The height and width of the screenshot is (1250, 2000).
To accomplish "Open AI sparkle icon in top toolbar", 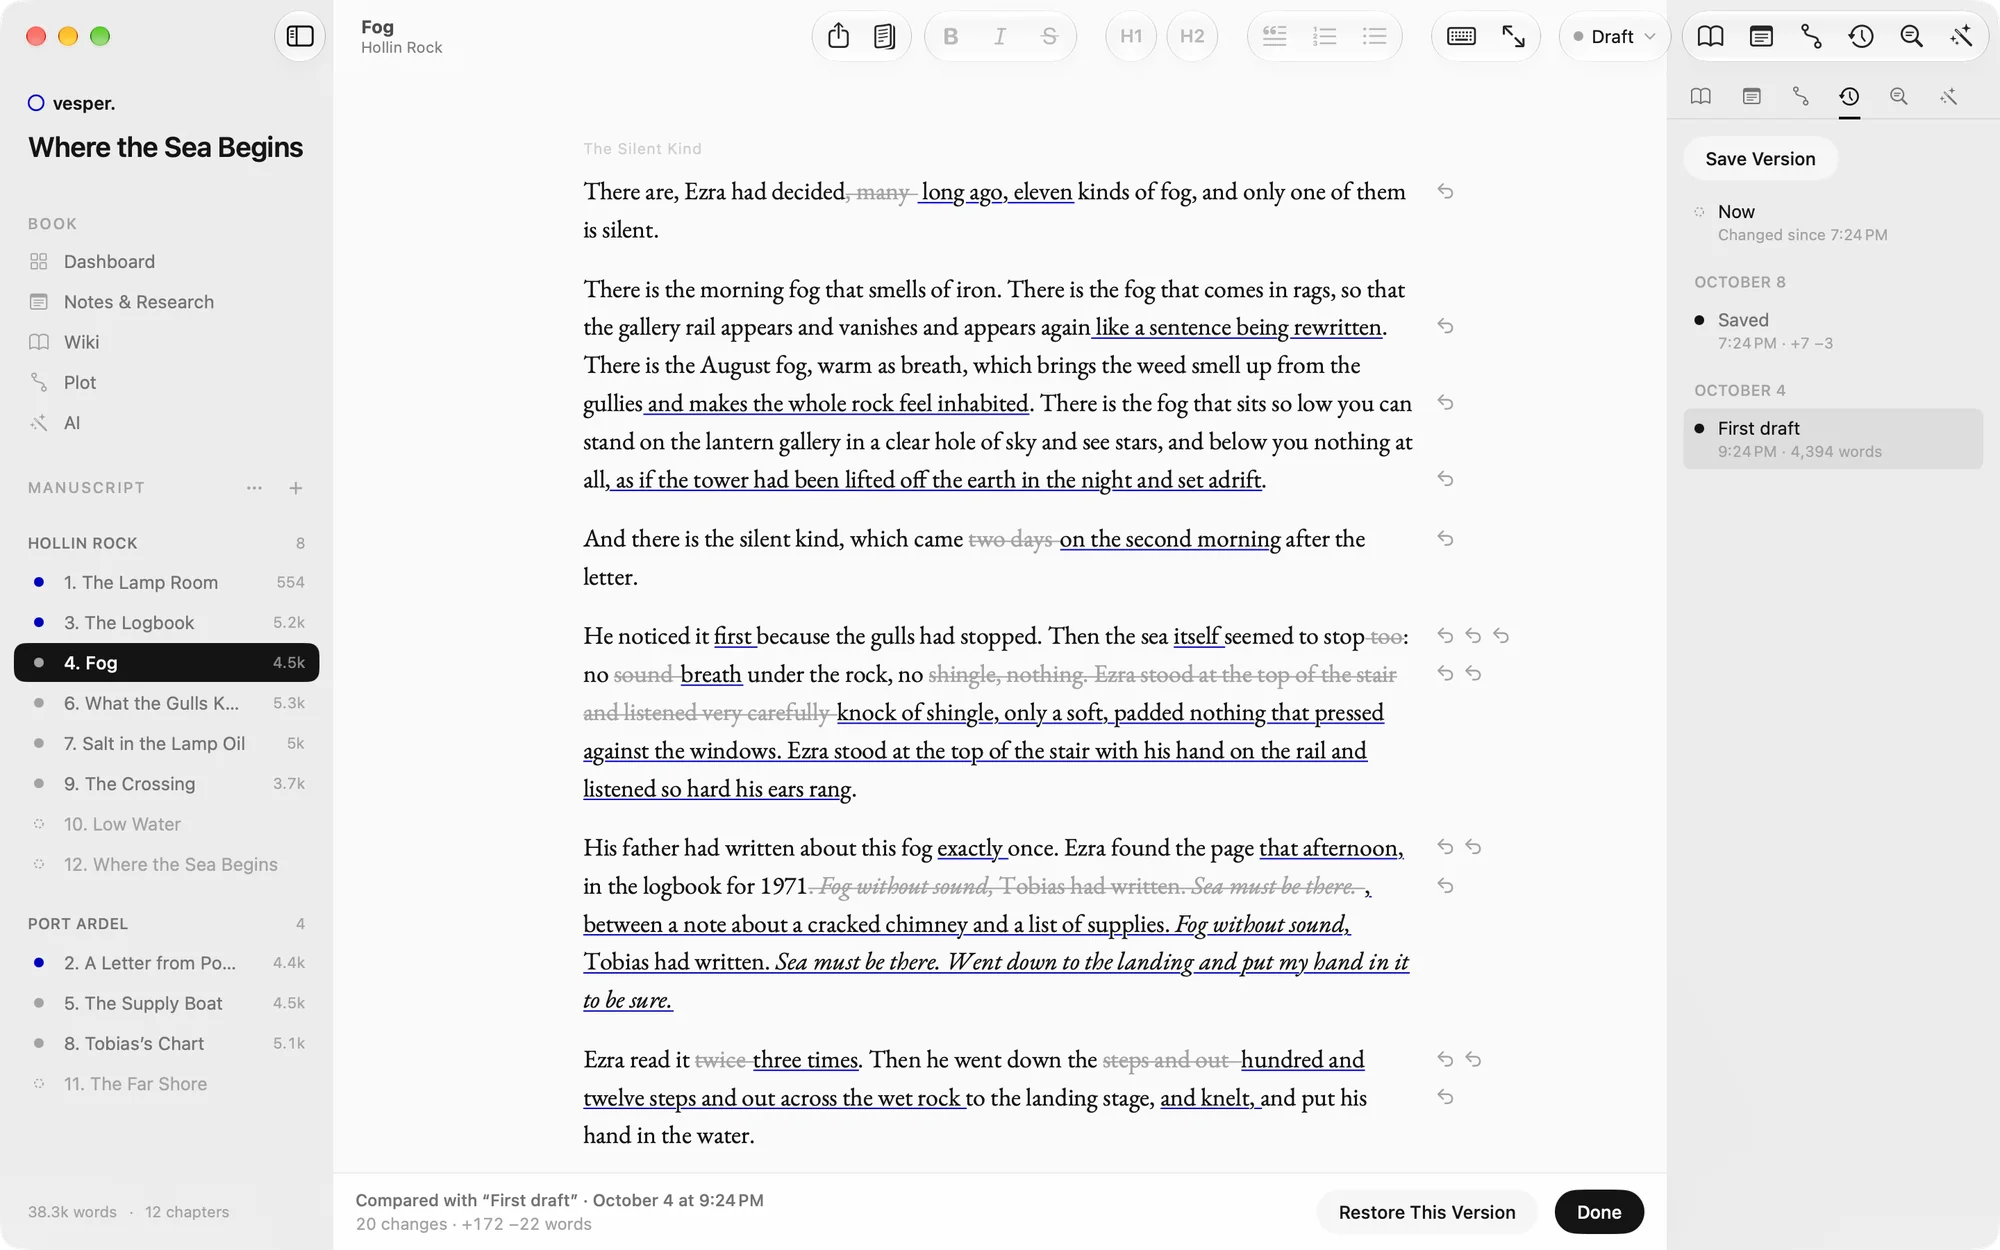I will [x=1961, y=36].
